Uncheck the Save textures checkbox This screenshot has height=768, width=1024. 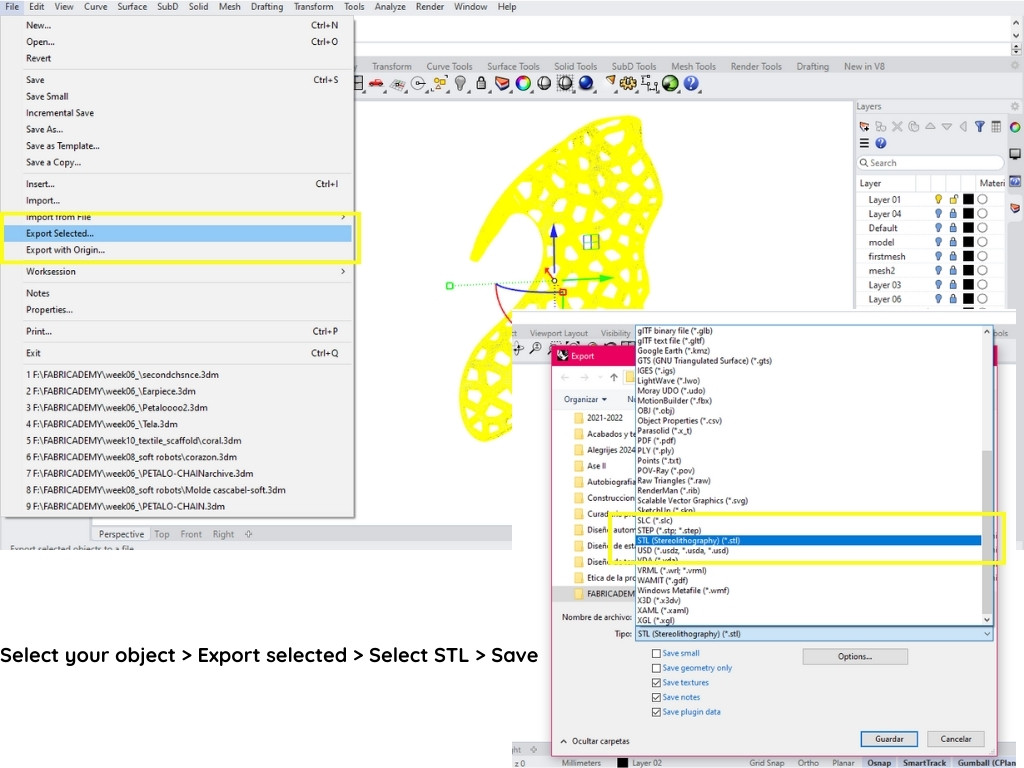[656, 682]
